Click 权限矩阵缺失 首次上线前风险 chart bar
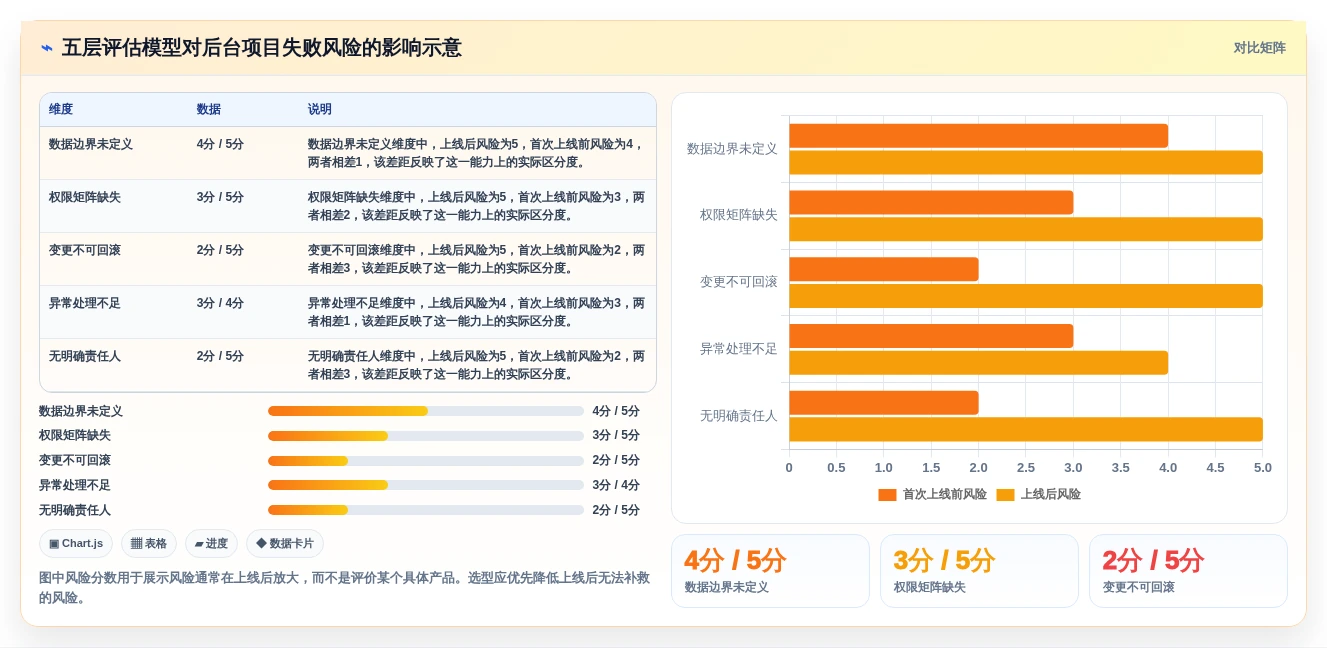Screen dimensions: 1327x648 point(931,202)
